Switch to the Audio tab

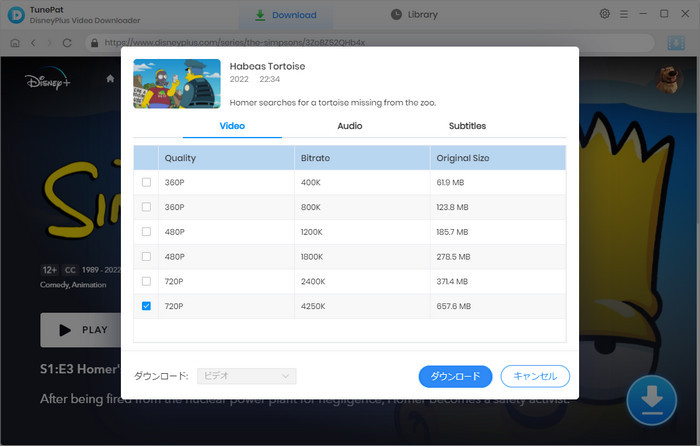[350, 126]
